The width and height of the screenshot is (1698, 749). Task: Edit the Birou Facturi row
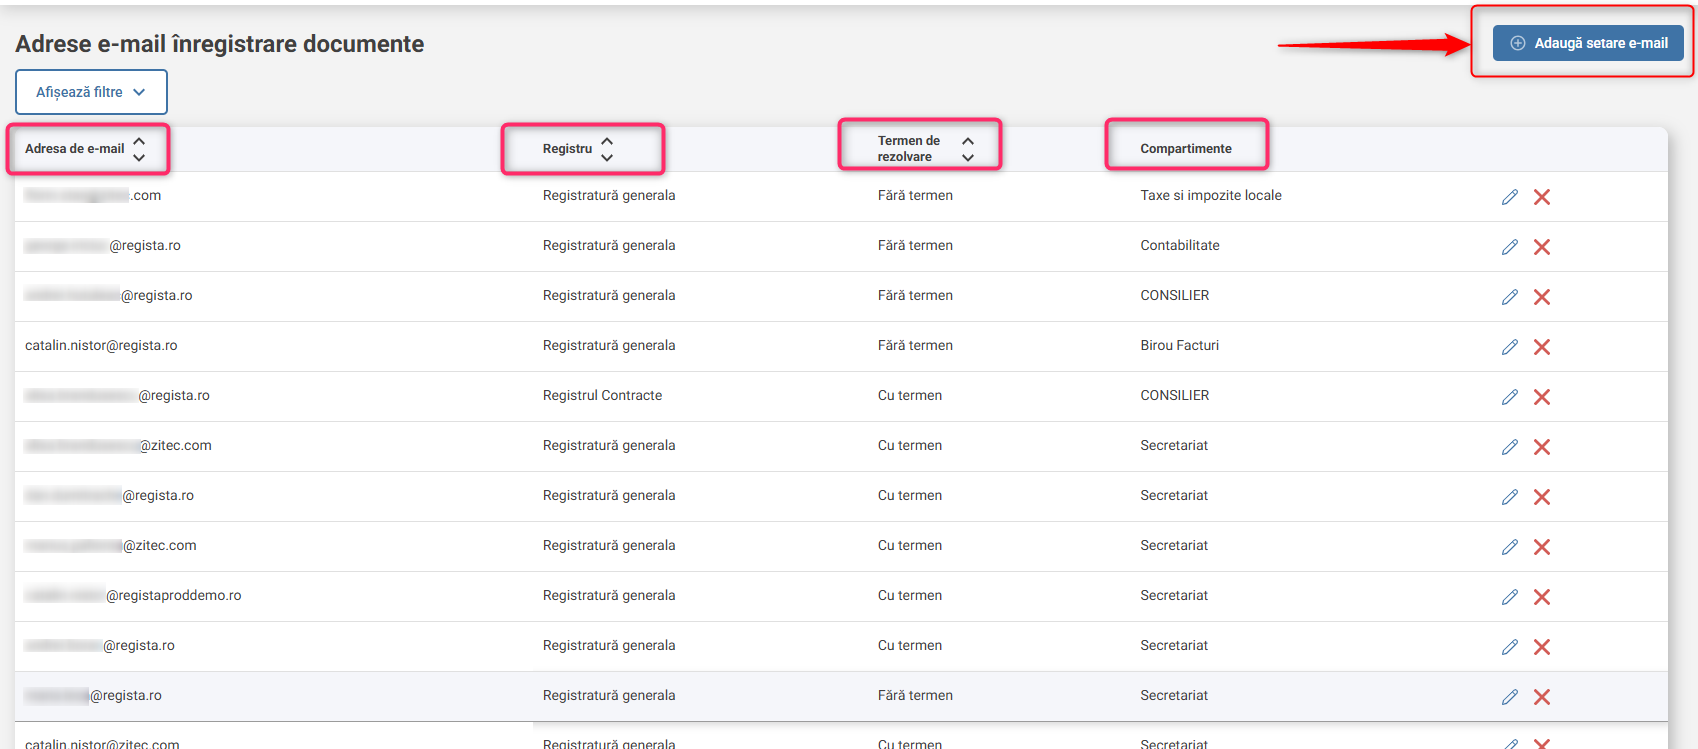tap(1510, 347)
